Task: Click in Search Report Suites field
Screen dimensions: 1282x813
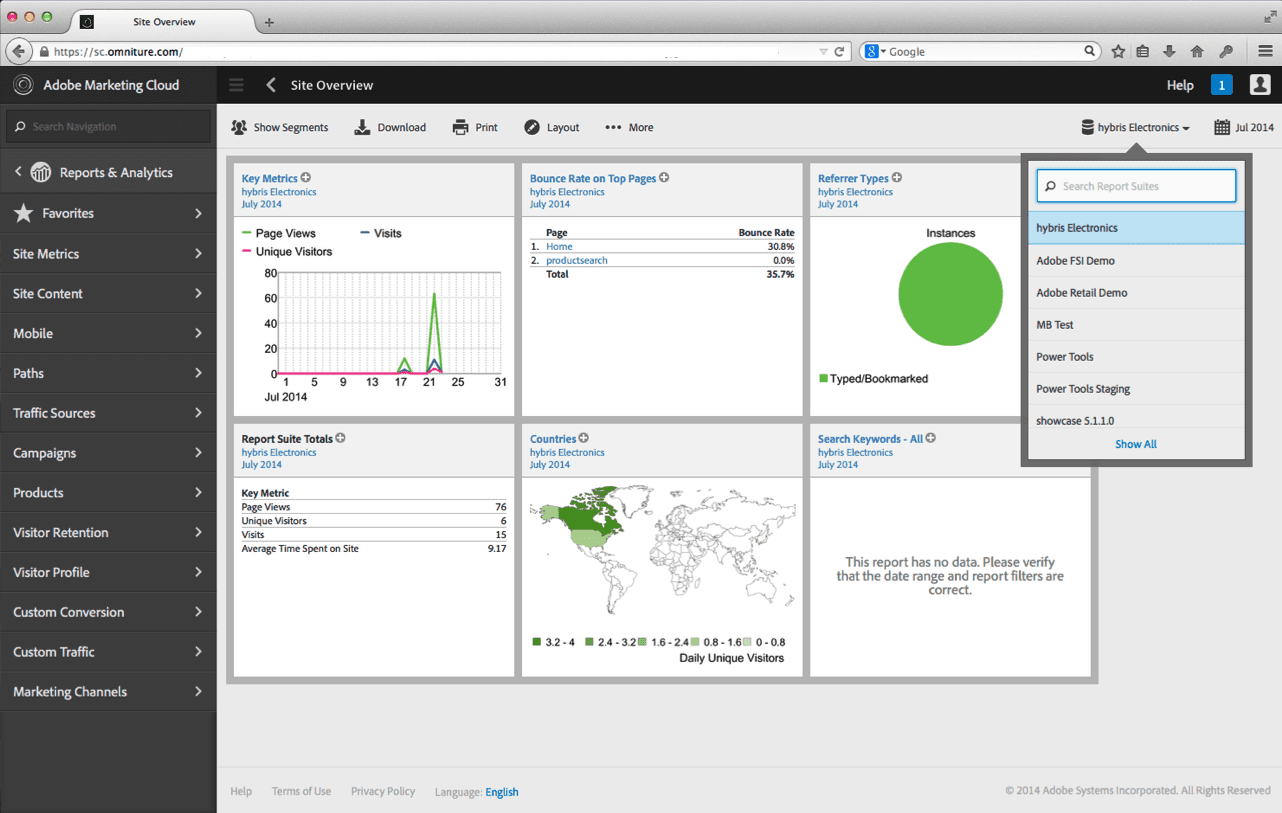Action: click(x=1136, y=186)
